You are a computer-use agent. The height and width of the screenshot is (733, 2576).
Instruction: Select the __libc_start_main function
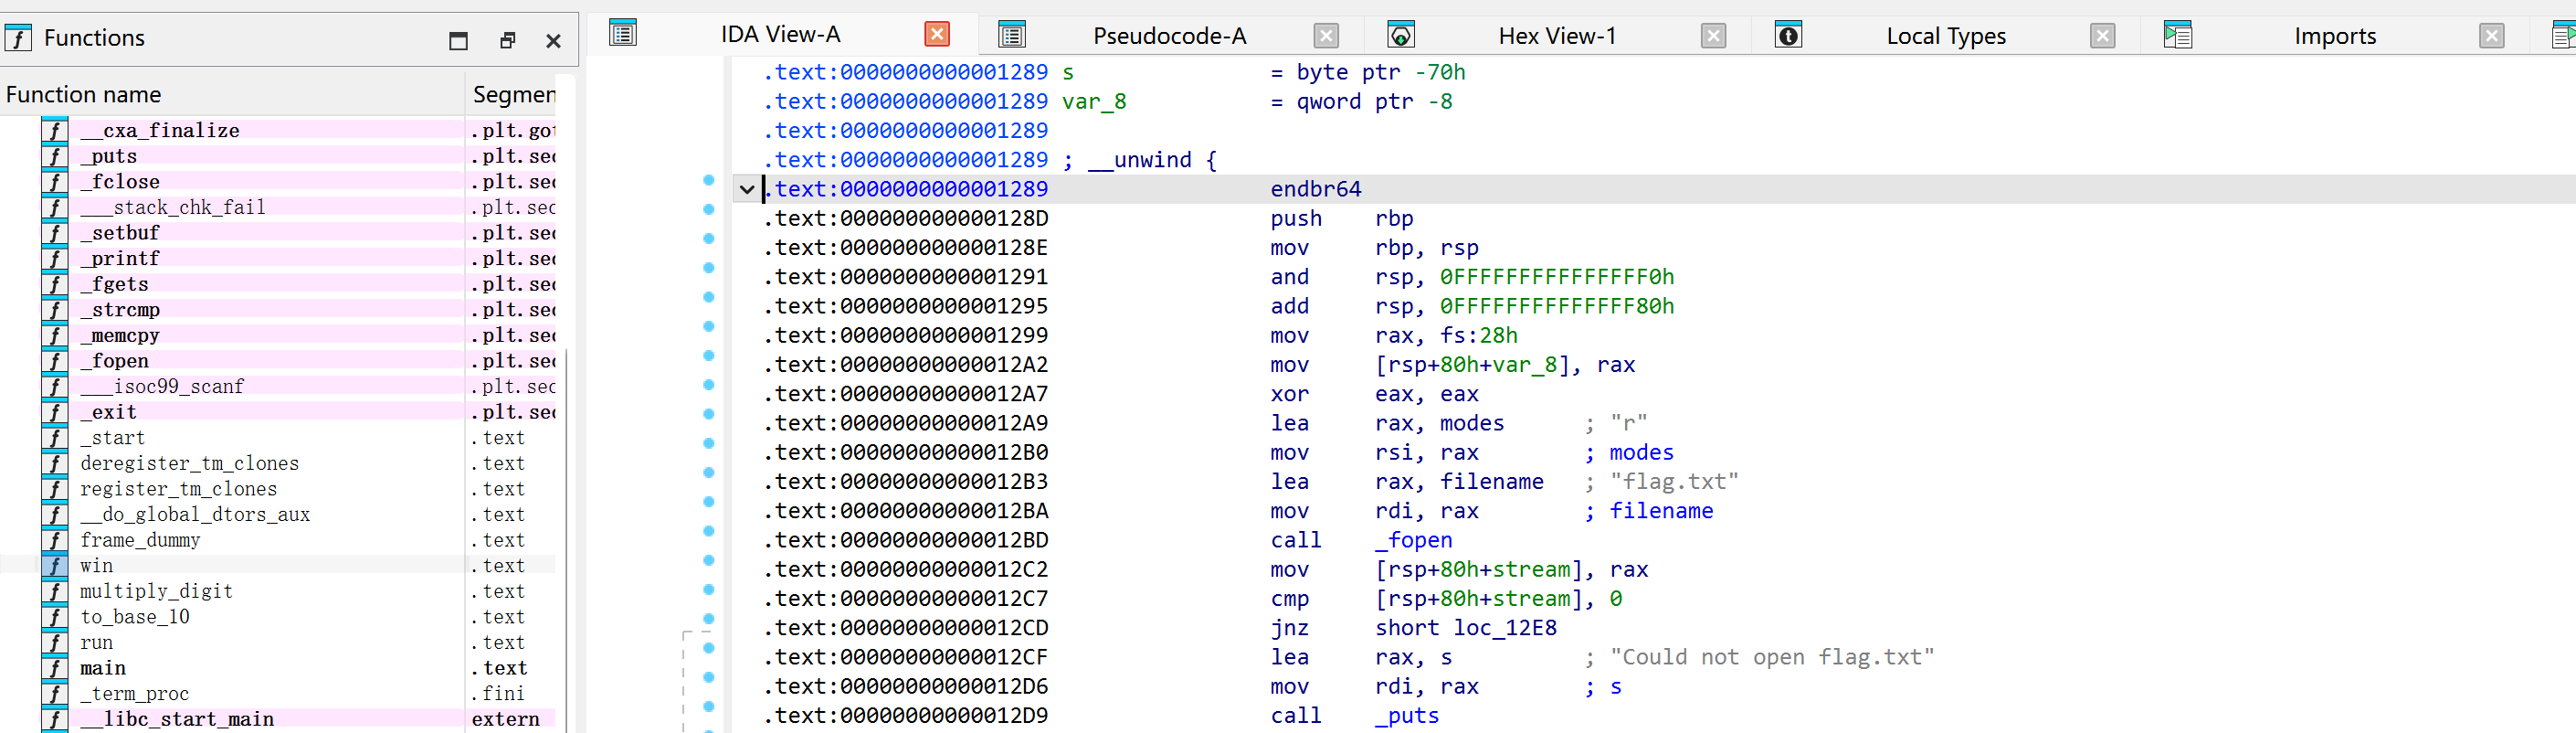click(x=278, y=719)
